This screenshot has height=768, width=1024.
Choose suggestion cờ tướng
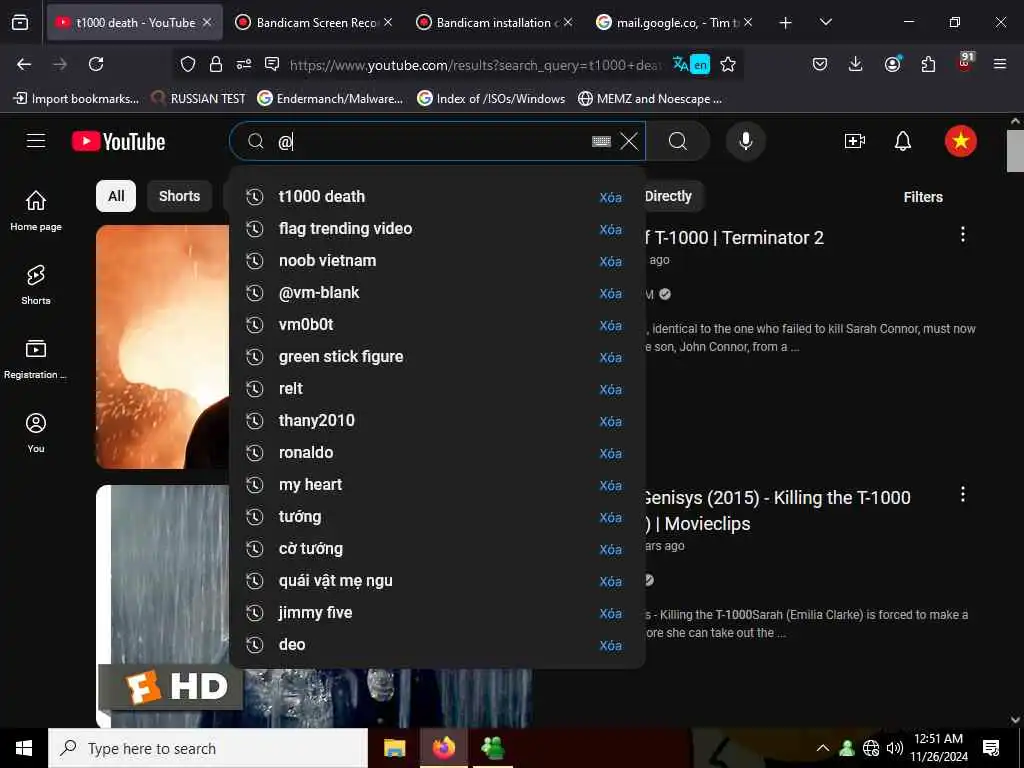tap(436, 549)
